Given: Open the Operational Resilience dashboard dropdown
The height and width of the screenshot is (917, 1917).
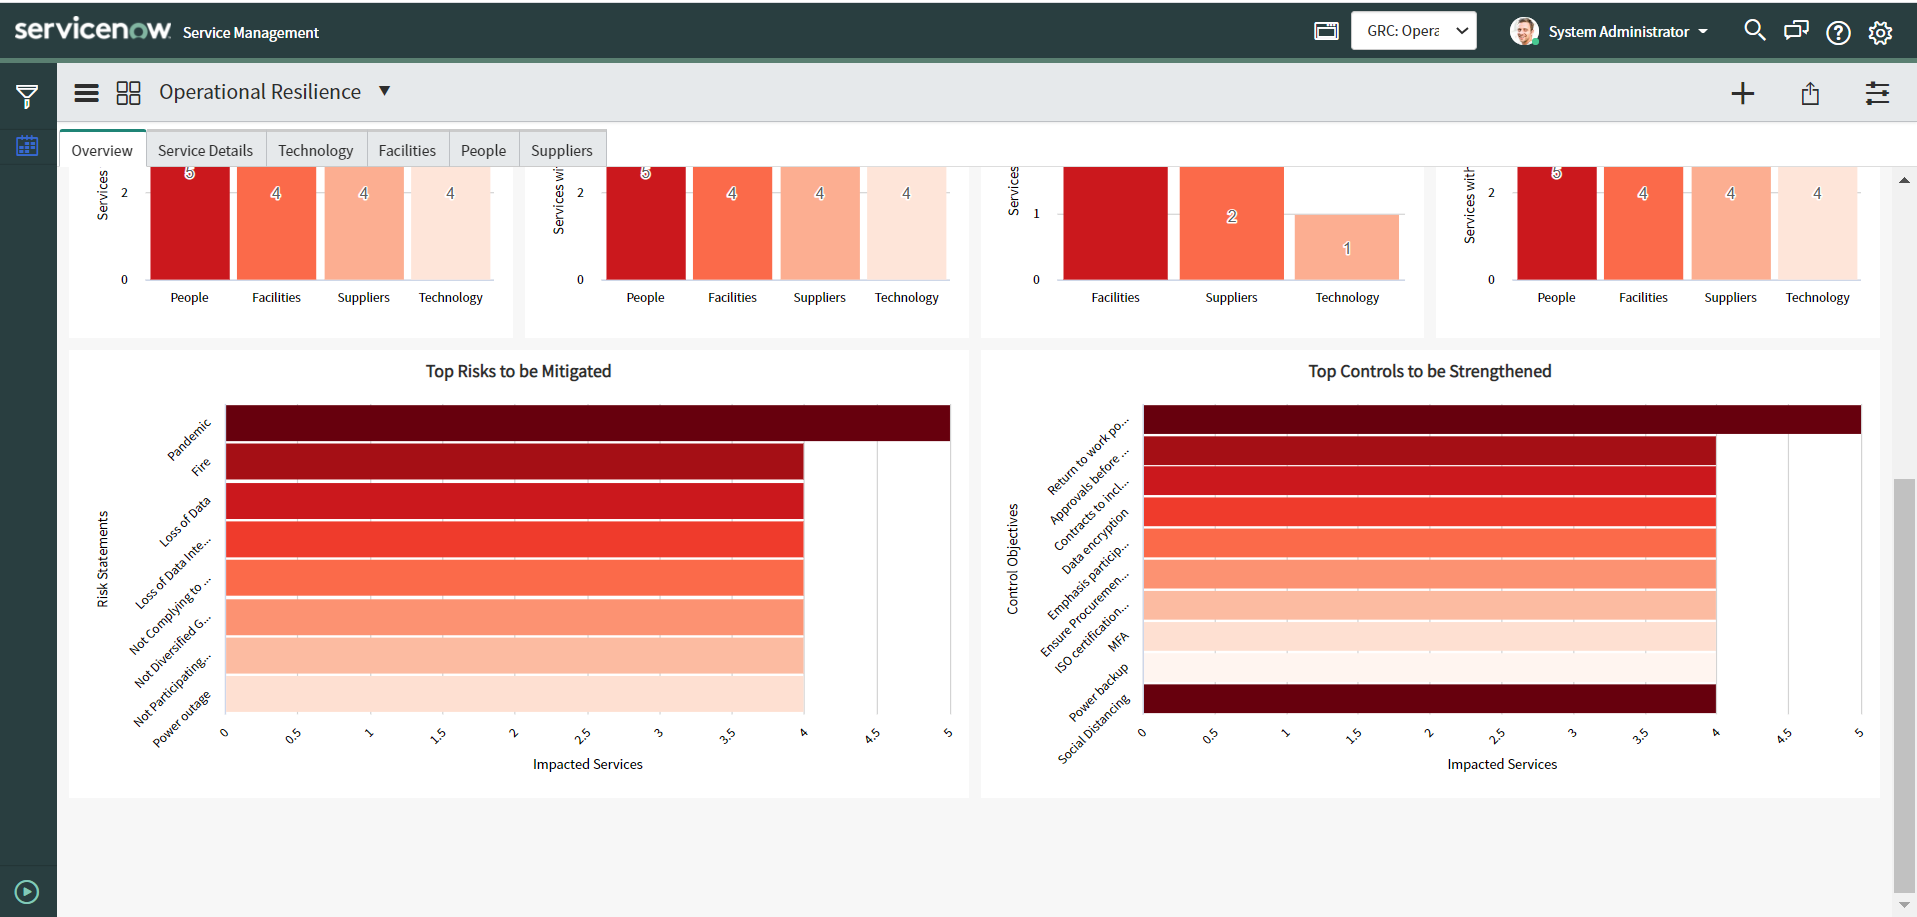Looking at the screenshot, I should tap(385, 91).
